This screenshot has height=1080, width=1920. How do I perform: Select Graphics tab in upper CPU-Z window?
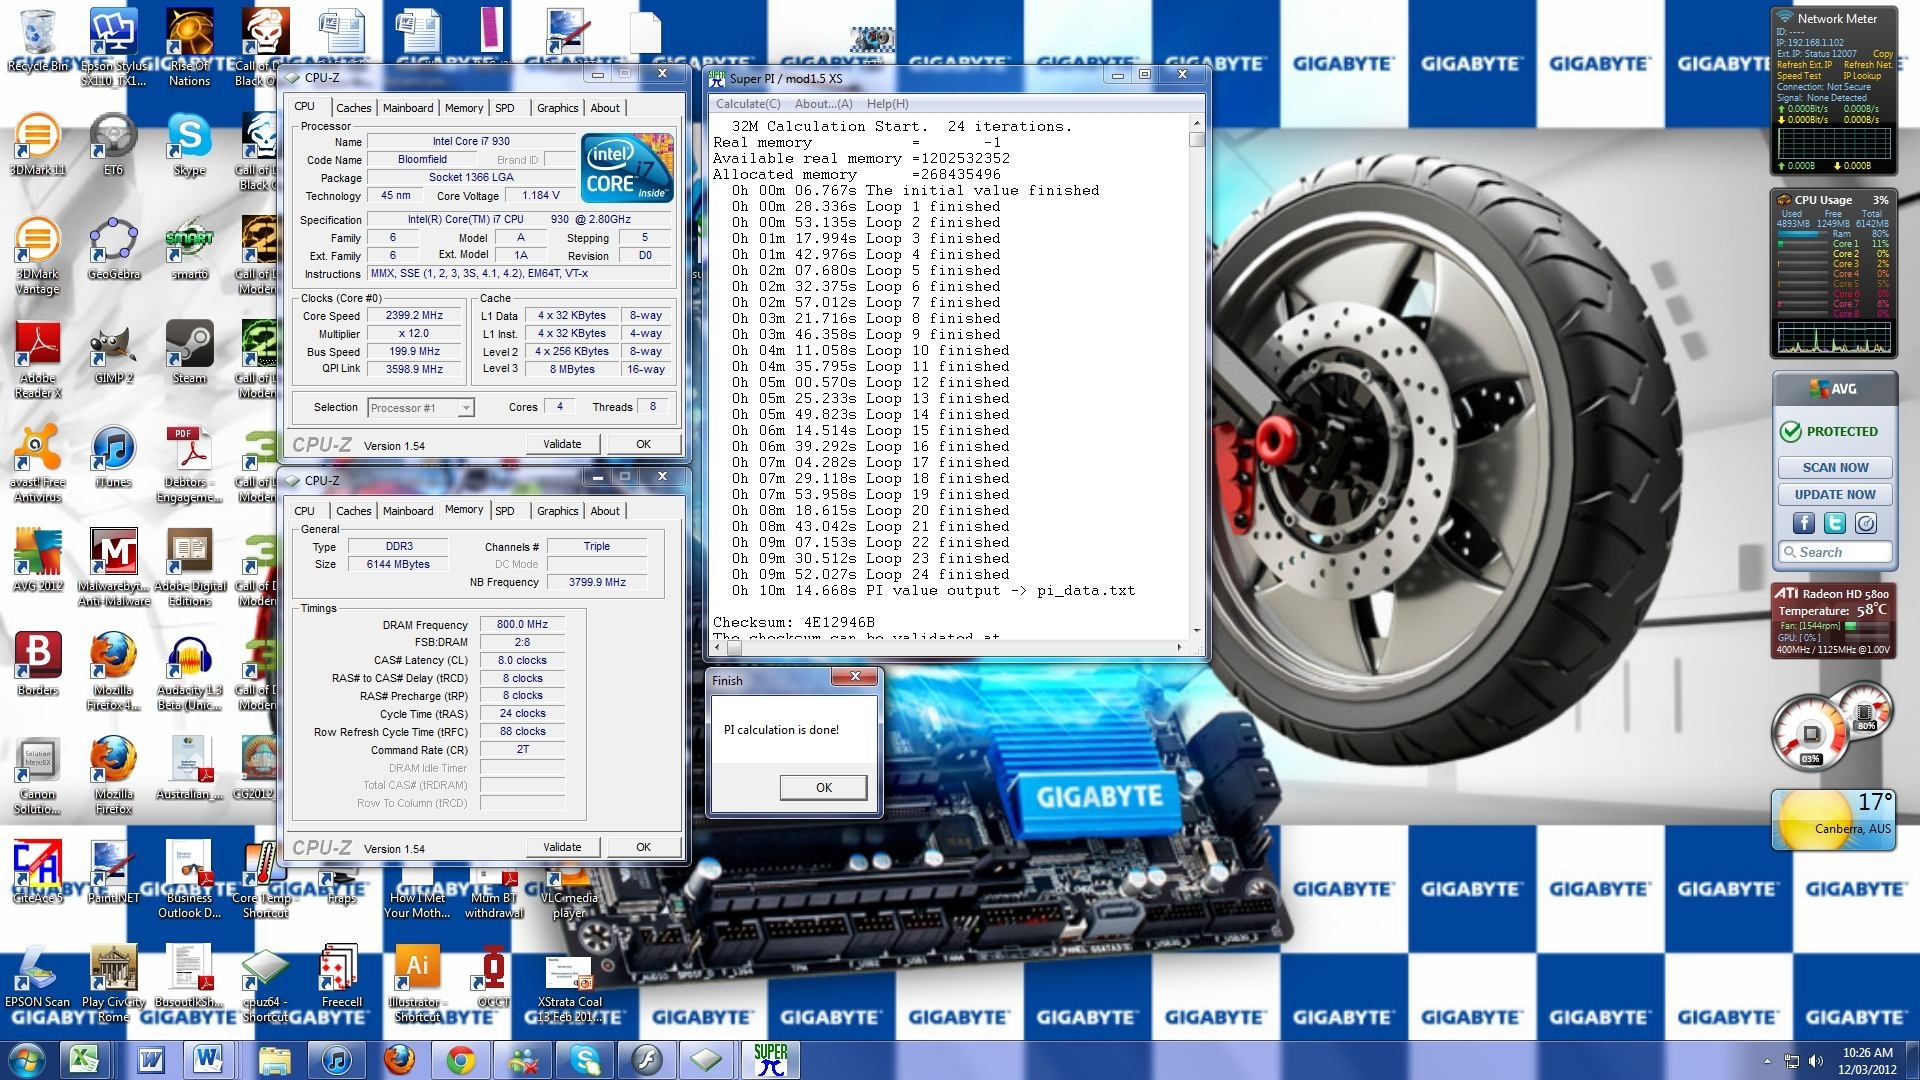(557, 108)
